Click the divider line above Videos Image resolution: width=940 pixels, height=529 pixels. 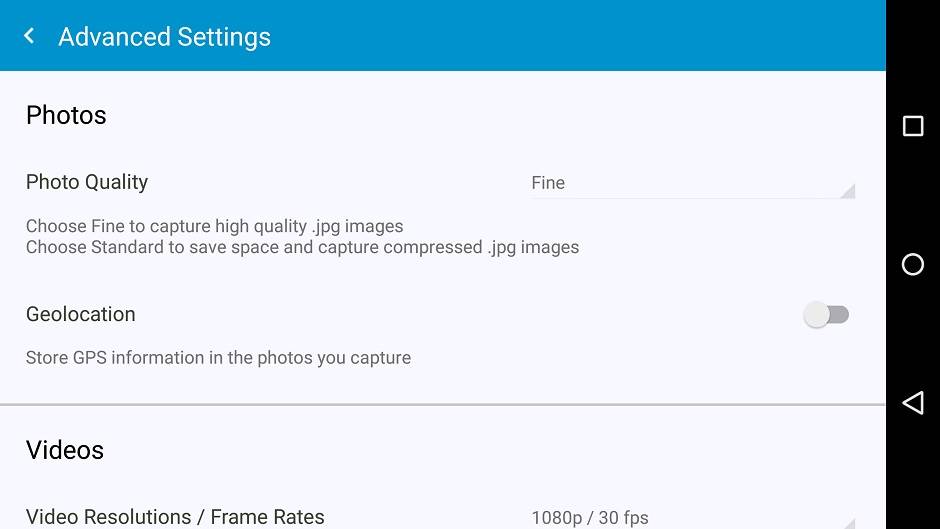coord(443,405)
